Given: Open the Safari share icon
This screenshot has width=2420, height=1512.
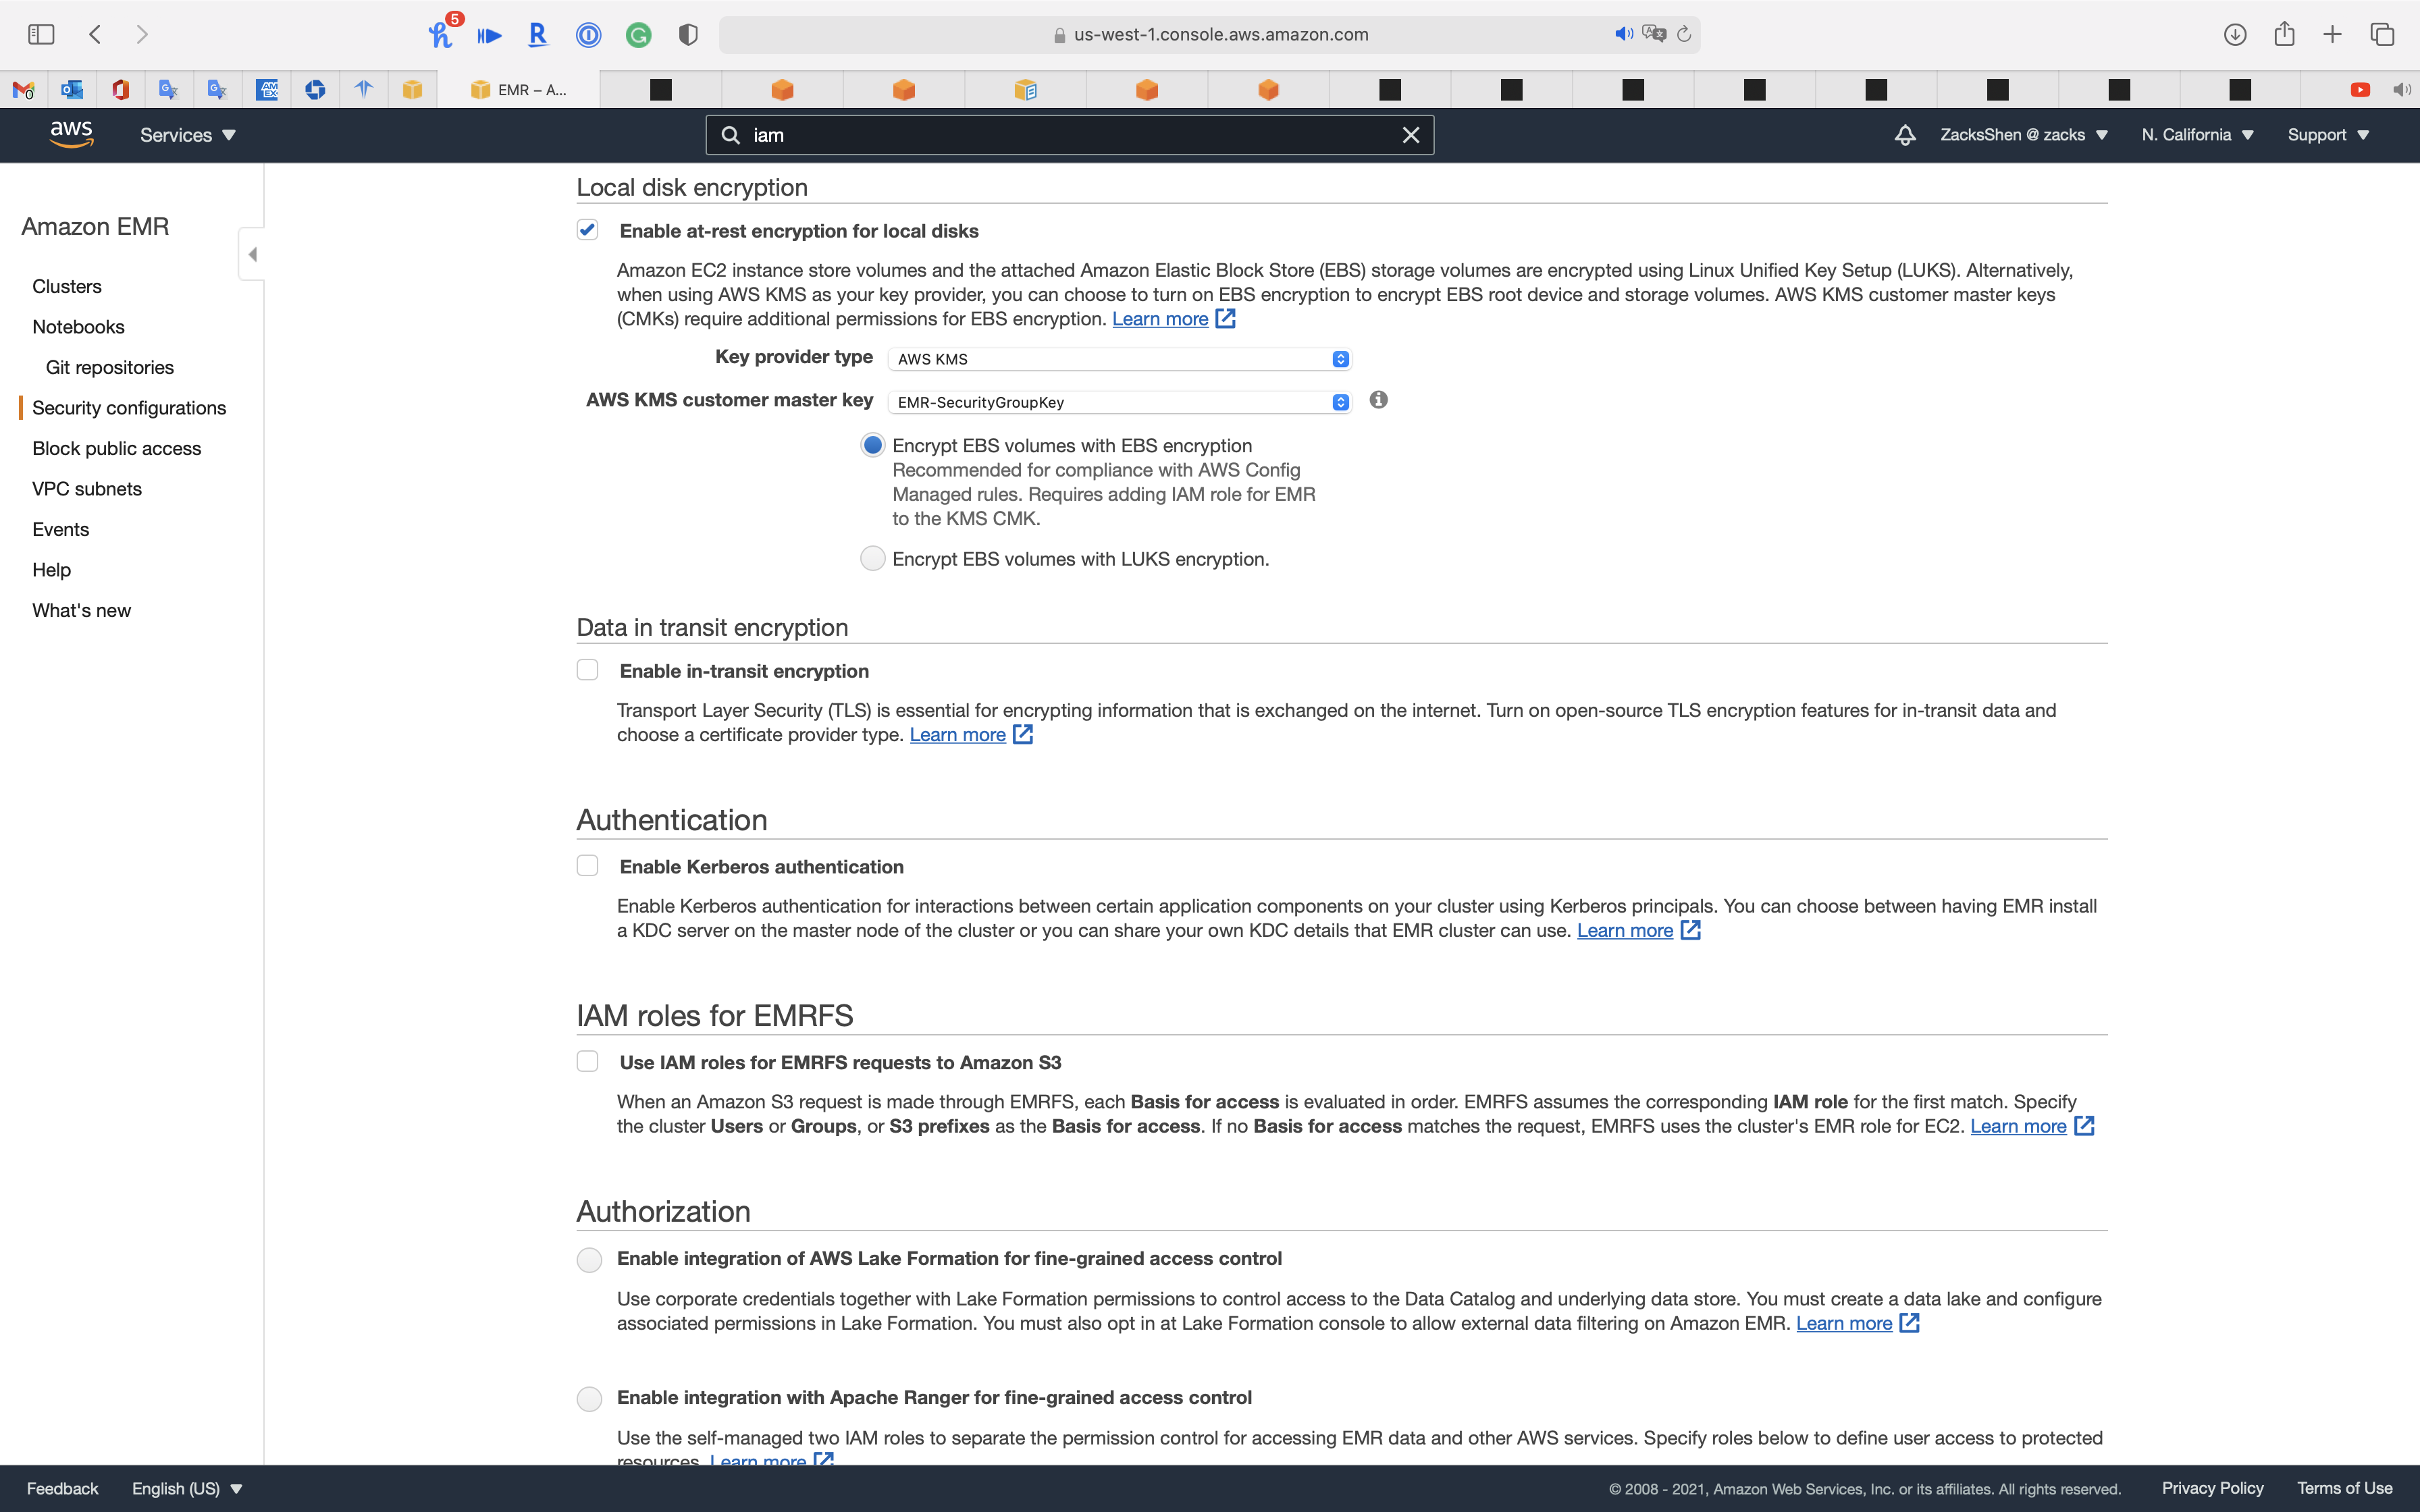Looking at the screenshot, I should [2283, 34].
